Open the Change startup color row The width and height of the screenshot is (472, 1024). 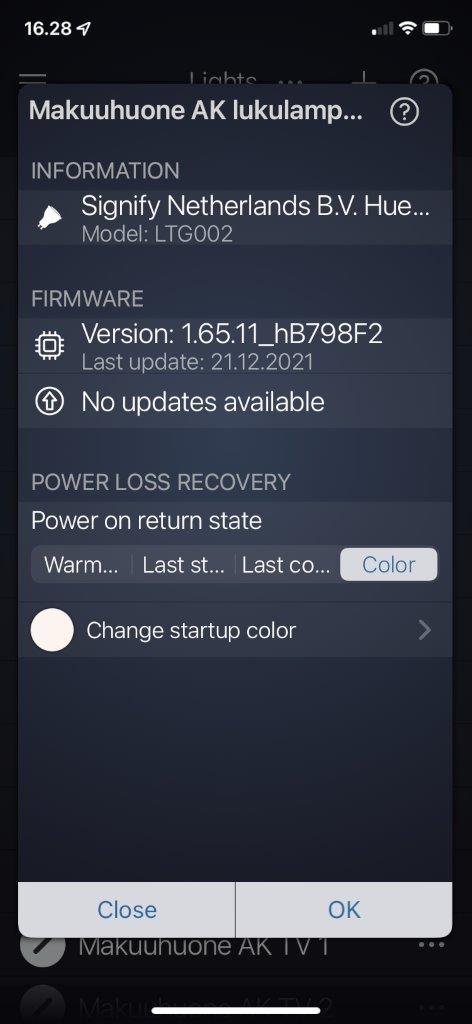[235, 630]
